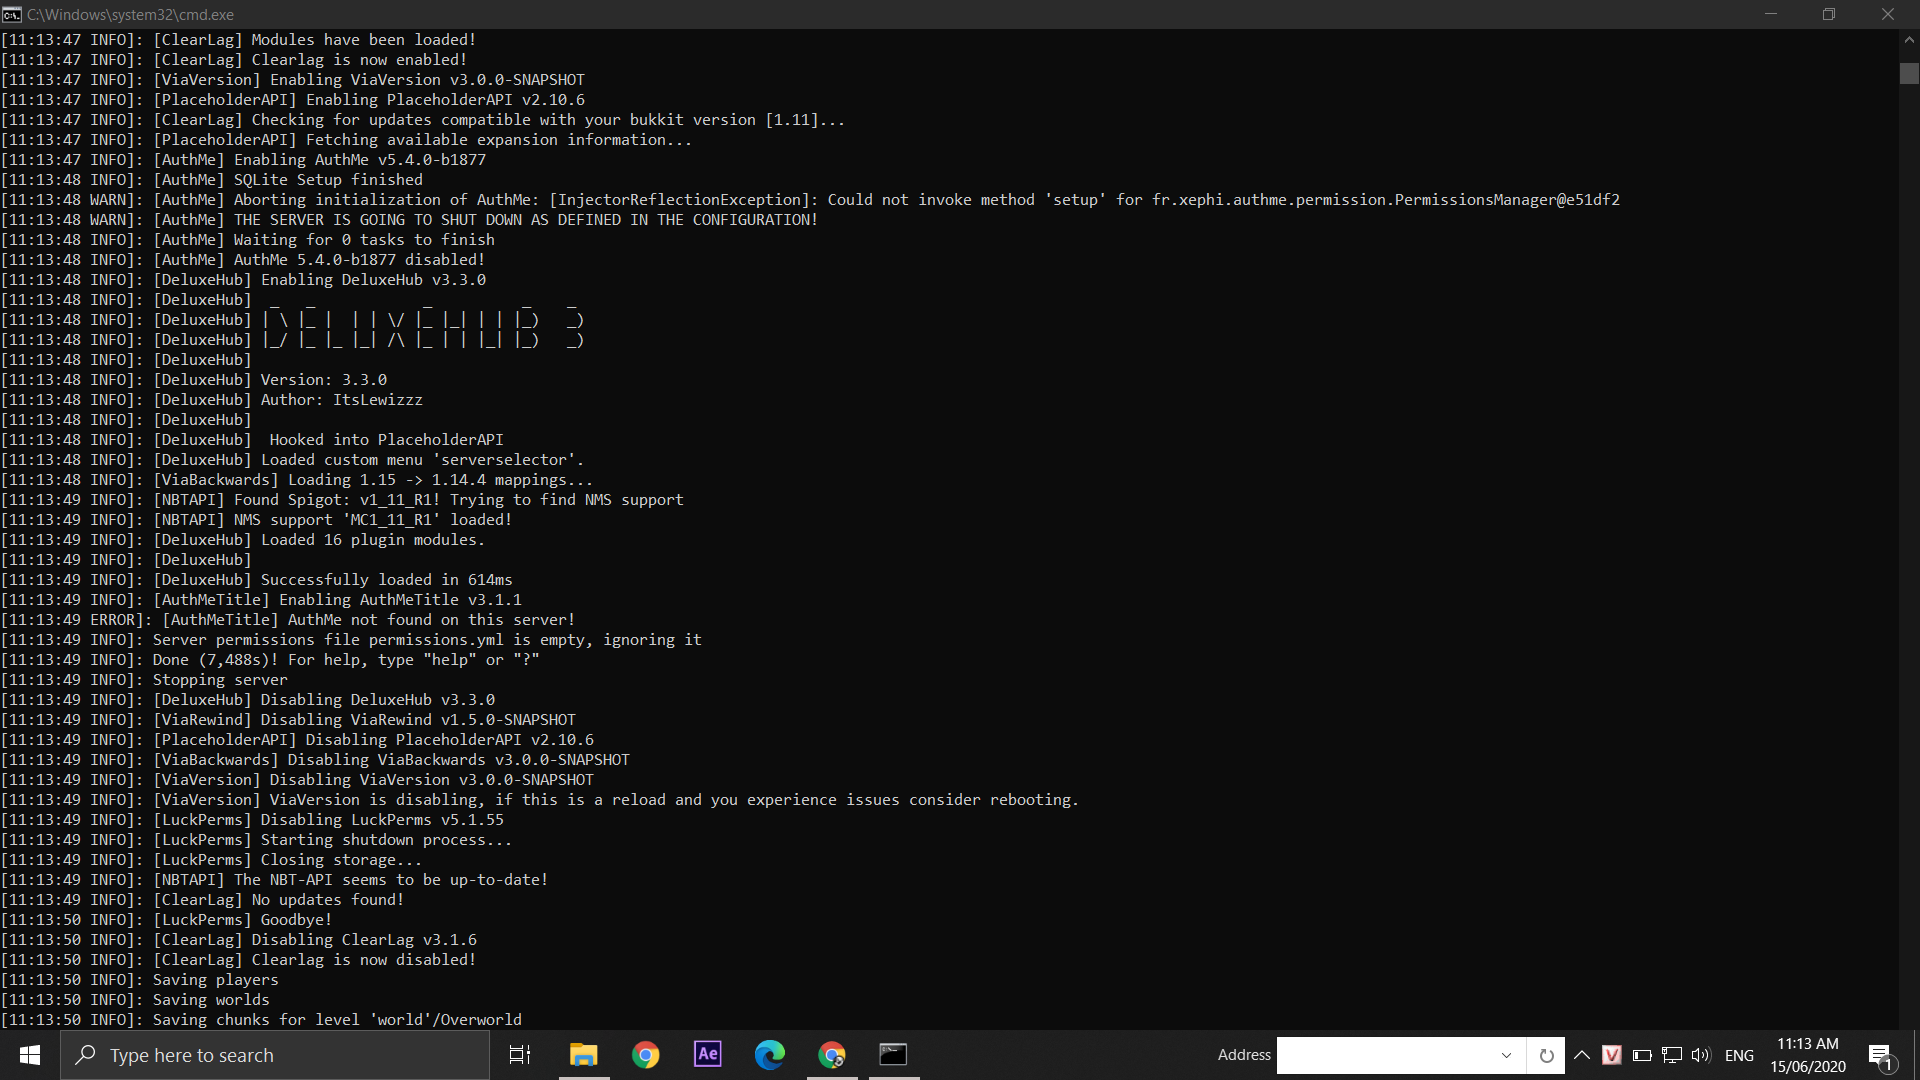Click the cmd.exe taskbar icon

pyautogui.click(x=893, y=1055)
